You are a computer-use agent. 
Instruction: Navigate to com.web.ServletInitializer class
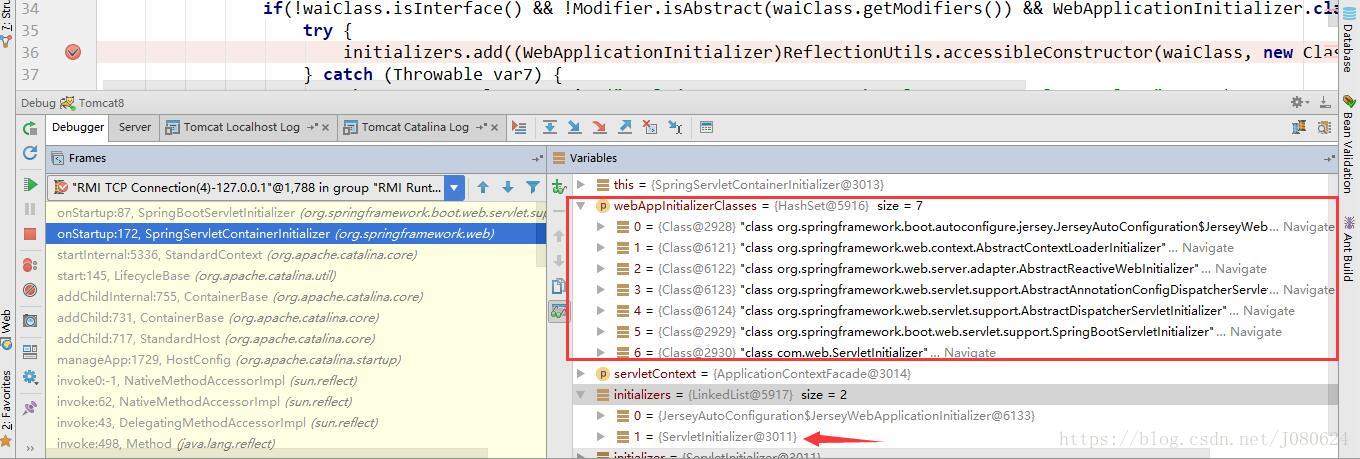coord(969,352)
